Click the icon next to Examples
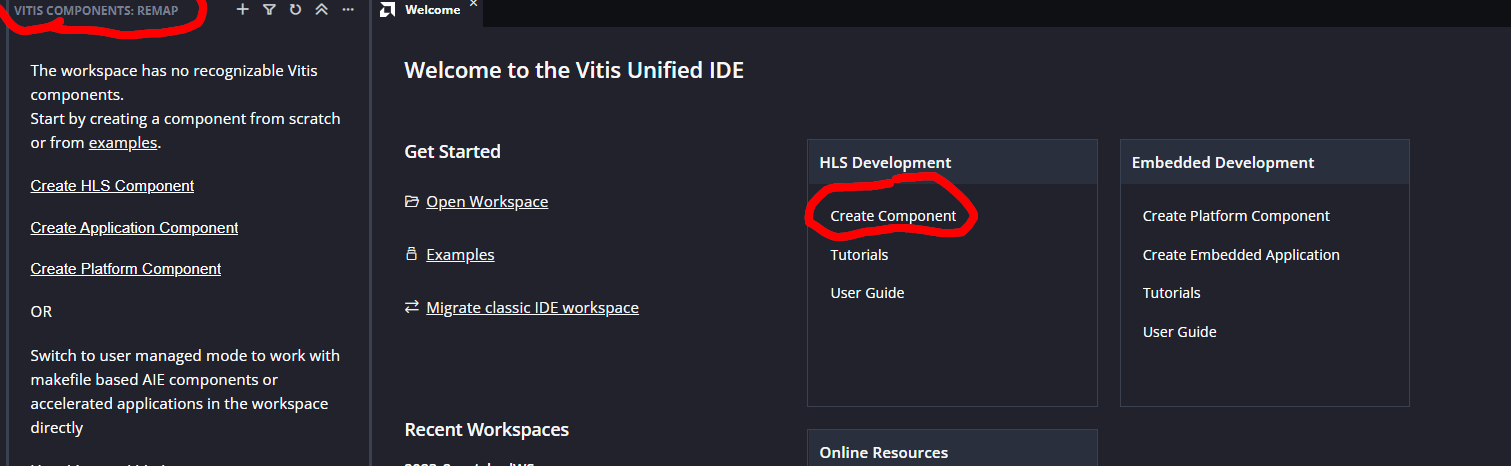Screen dimensions: 1511x466 click(x=411, y=255)
